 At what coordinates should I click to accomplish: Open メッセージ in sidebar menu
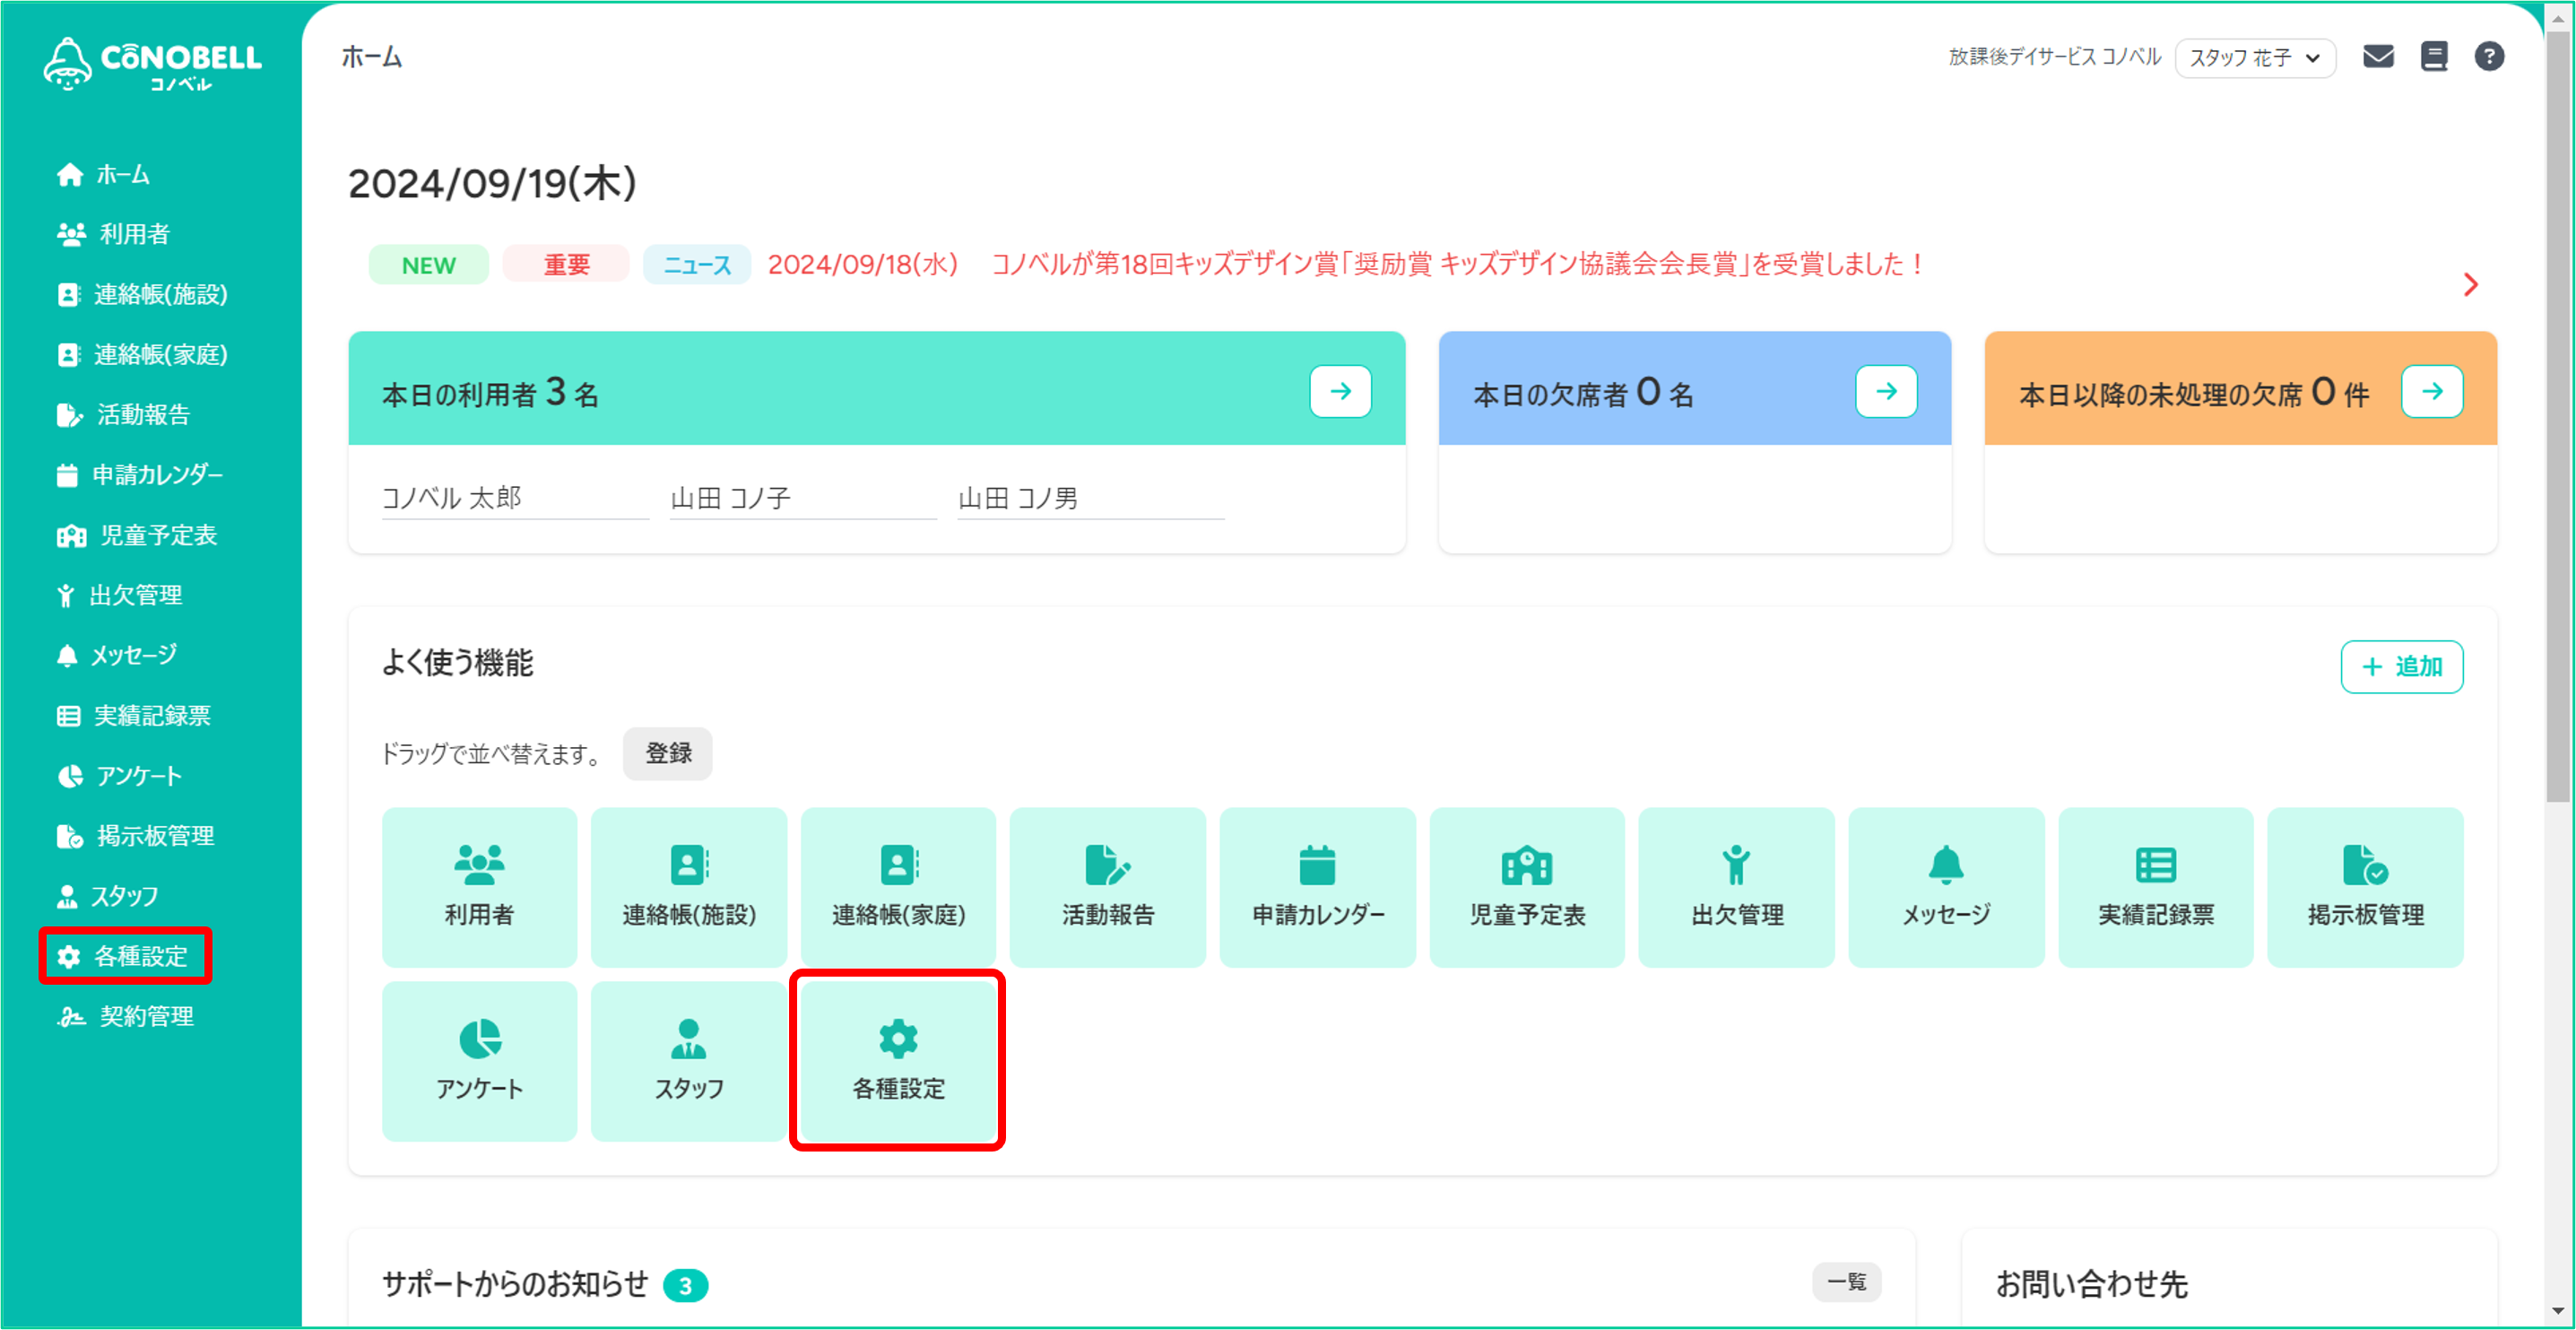coord(118,655)
